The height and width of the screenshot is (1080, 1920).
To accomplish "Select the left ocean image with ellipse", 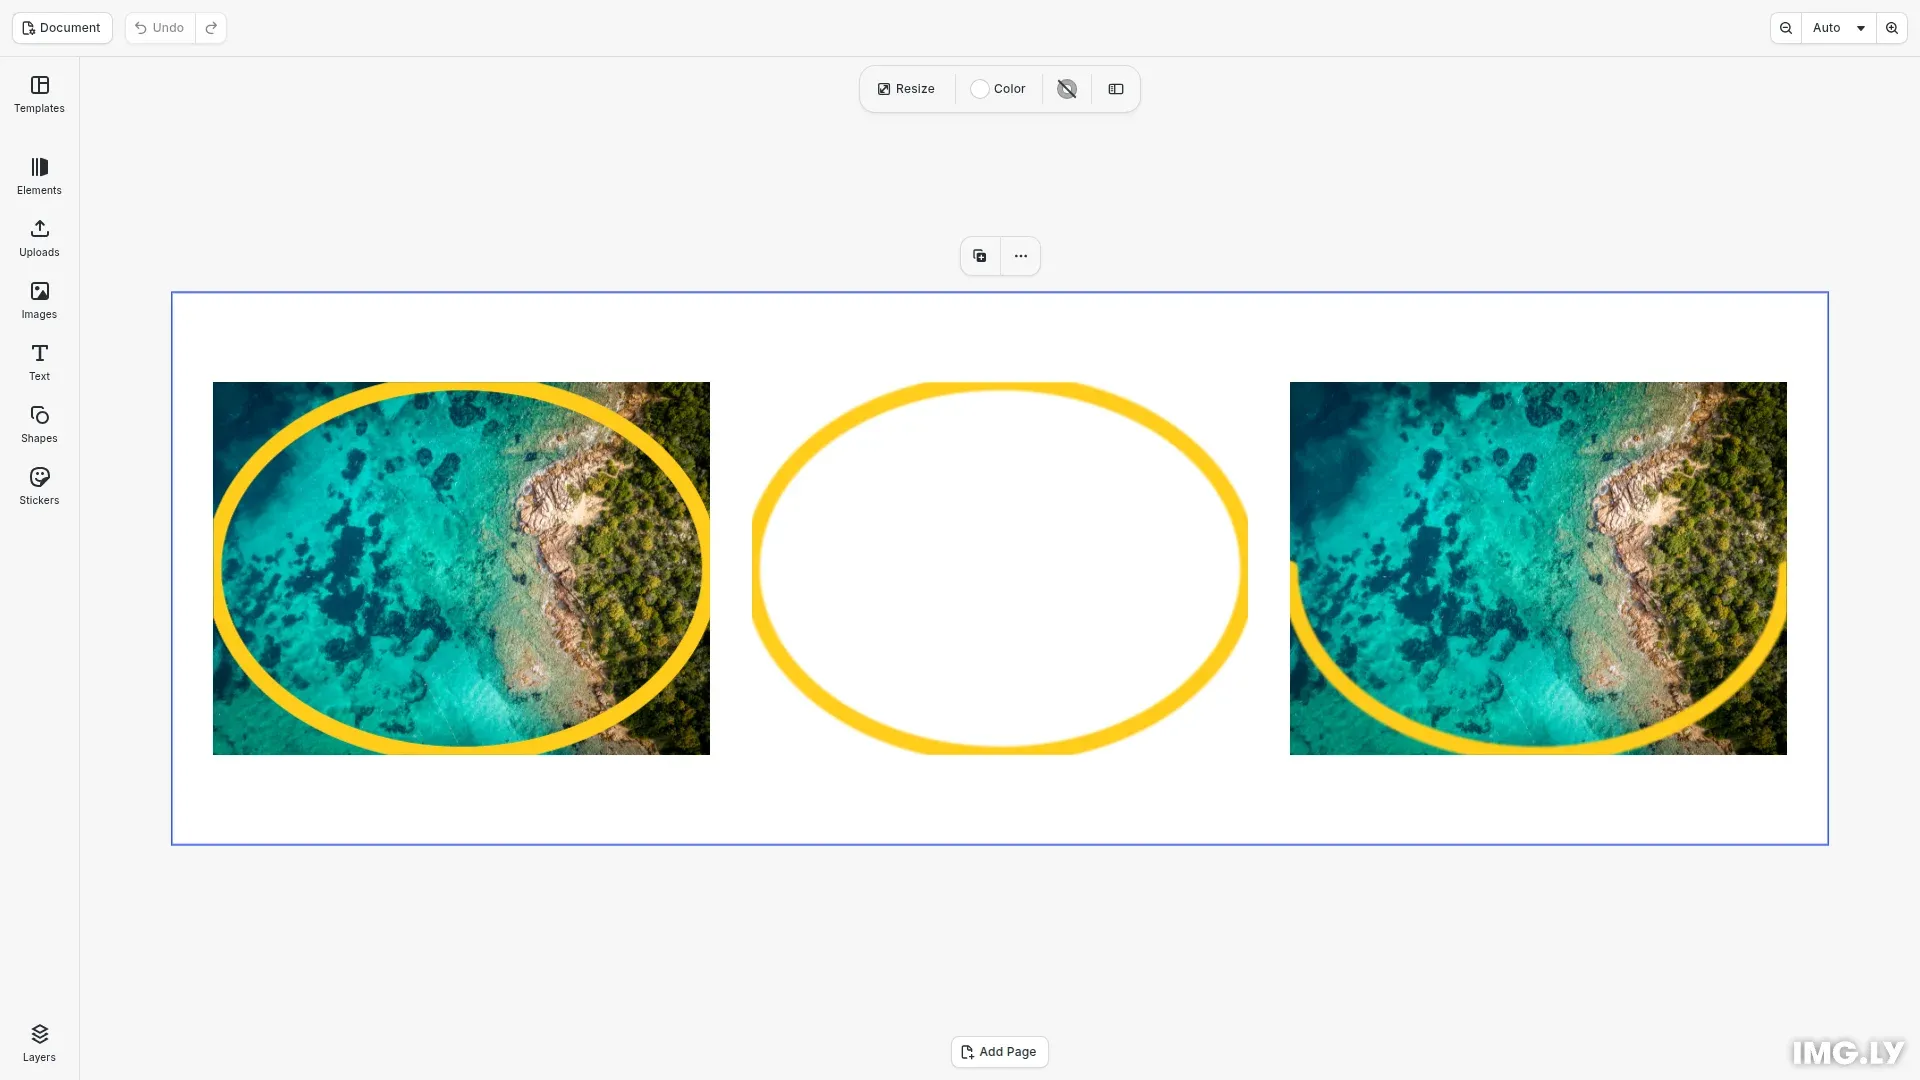I will (x=461, y=568).
